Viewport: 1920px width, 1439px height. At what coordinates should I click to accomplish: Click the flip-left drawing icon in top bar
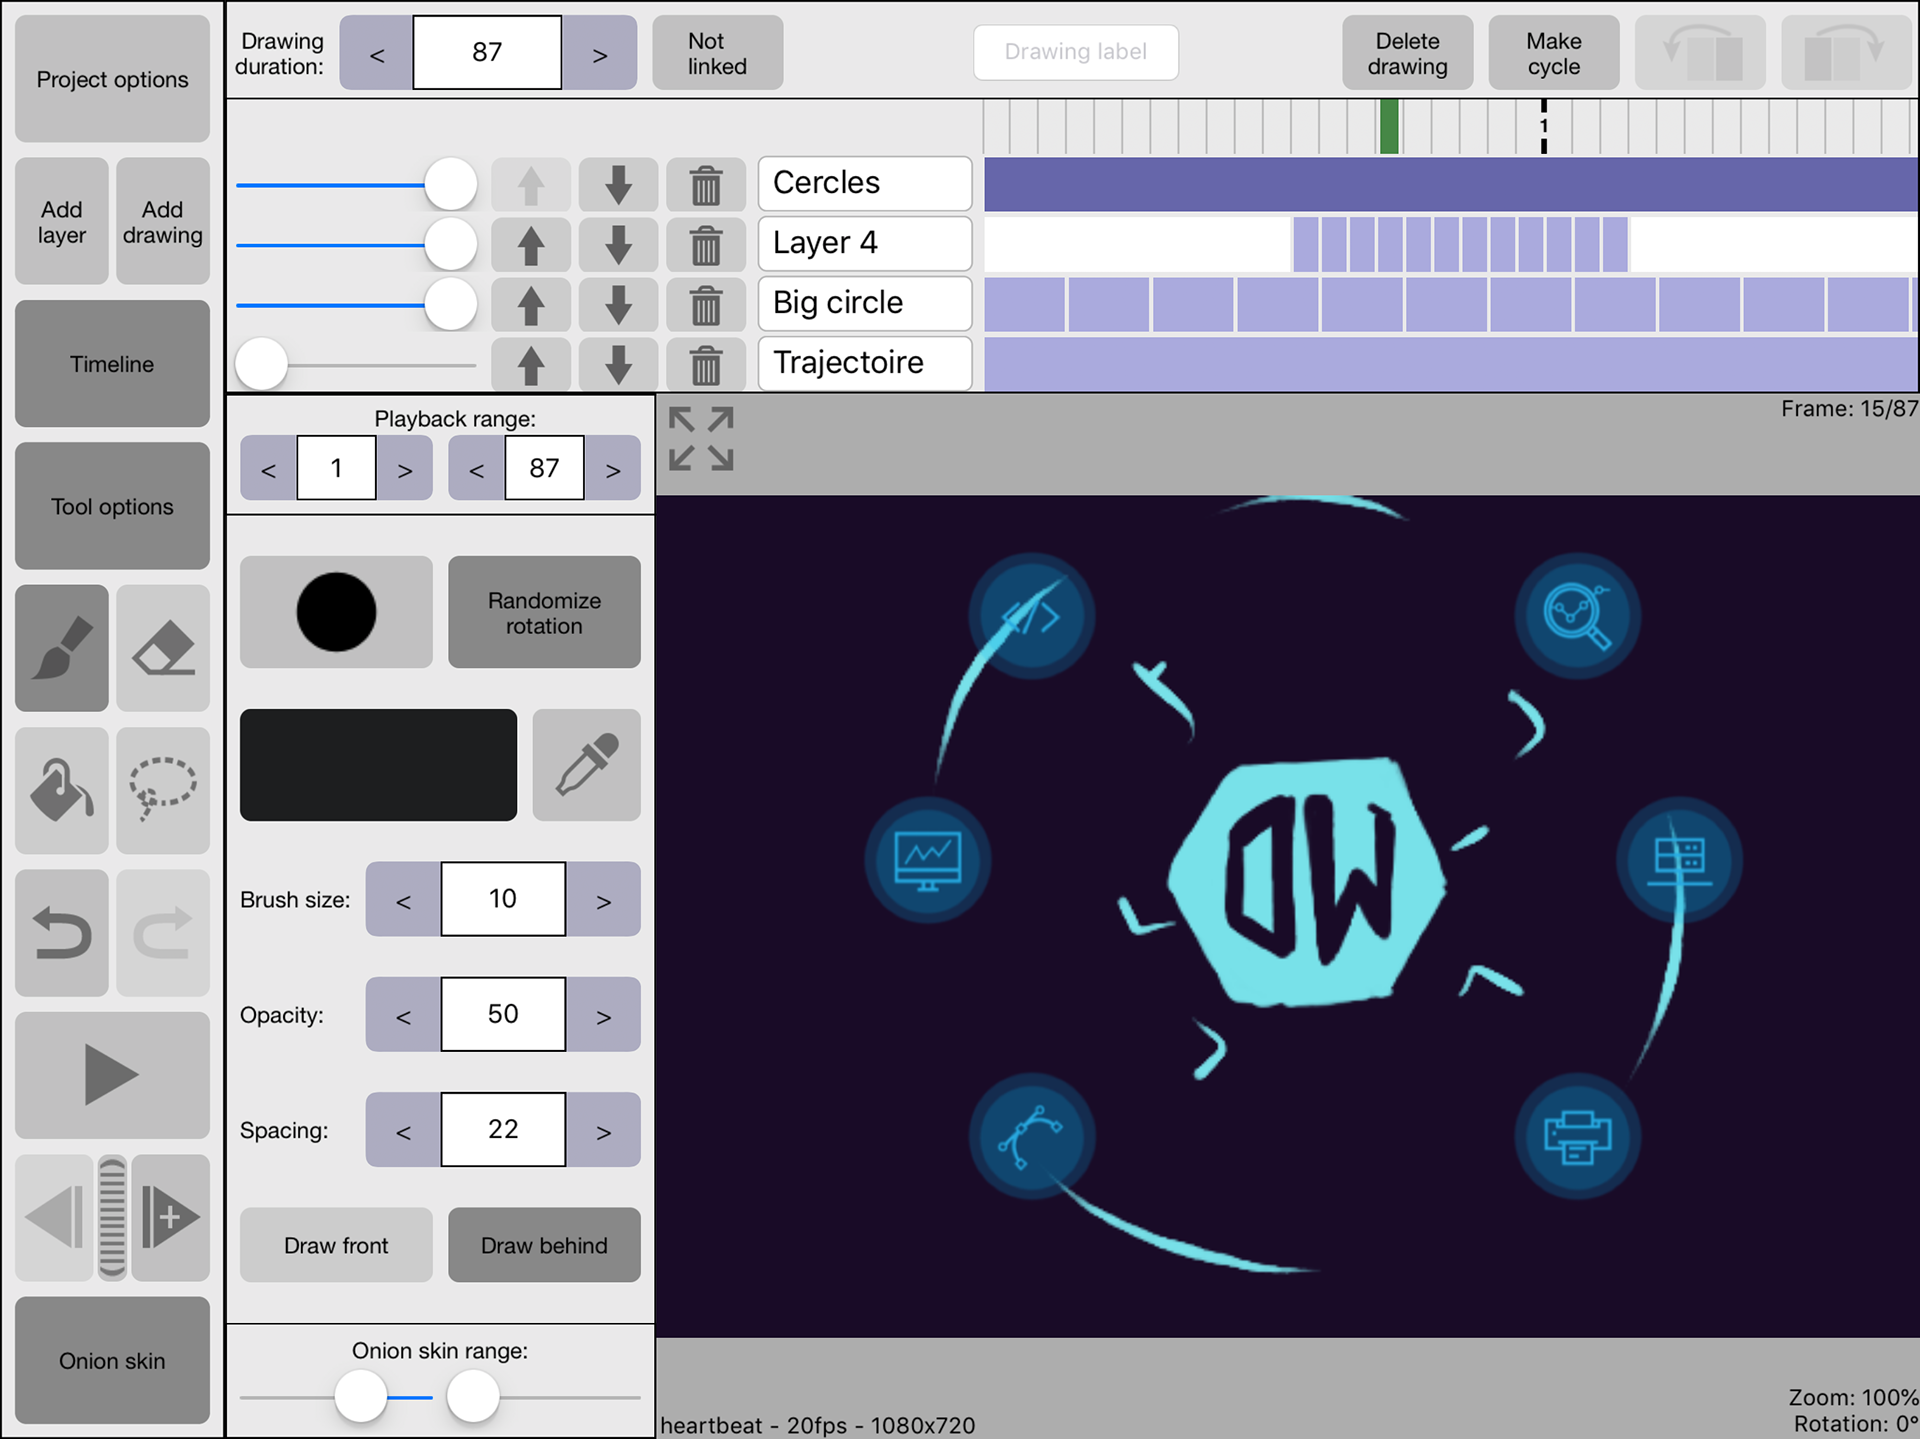coord(1700,52)
